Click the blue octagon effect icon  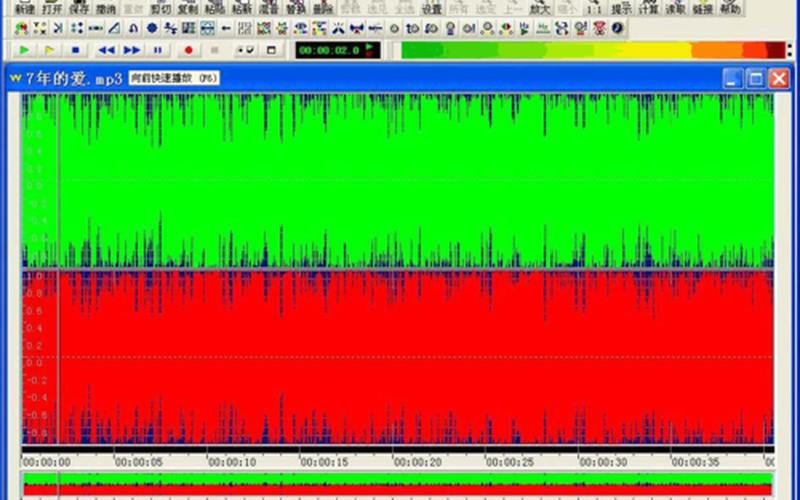click(152, 28)
